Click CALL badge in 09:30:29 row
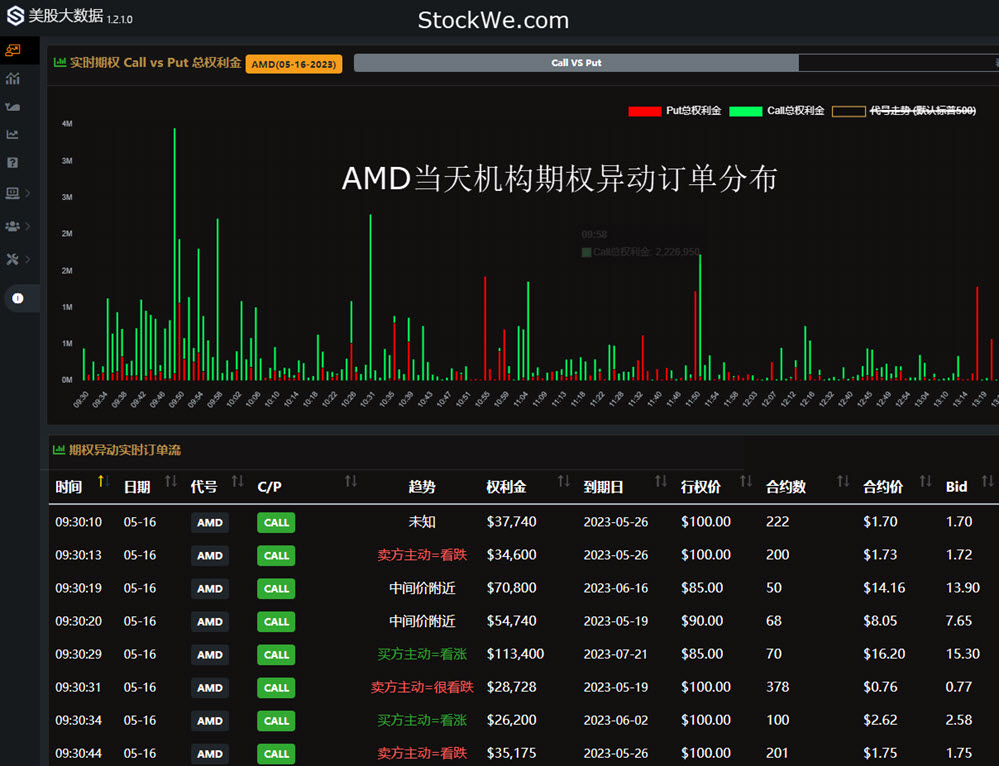This screenshot has height=766, width=999. [276, 655]
